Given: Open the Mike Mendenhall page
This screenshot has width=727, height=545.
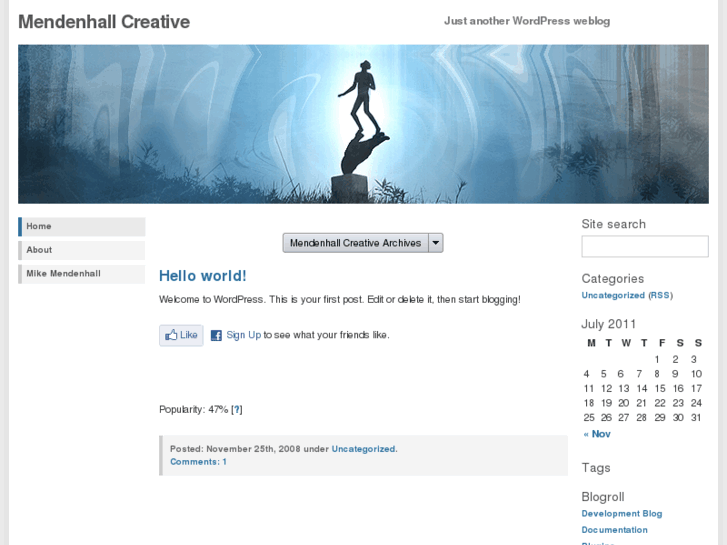Looking at the screenshot, I should coord(82,274).
